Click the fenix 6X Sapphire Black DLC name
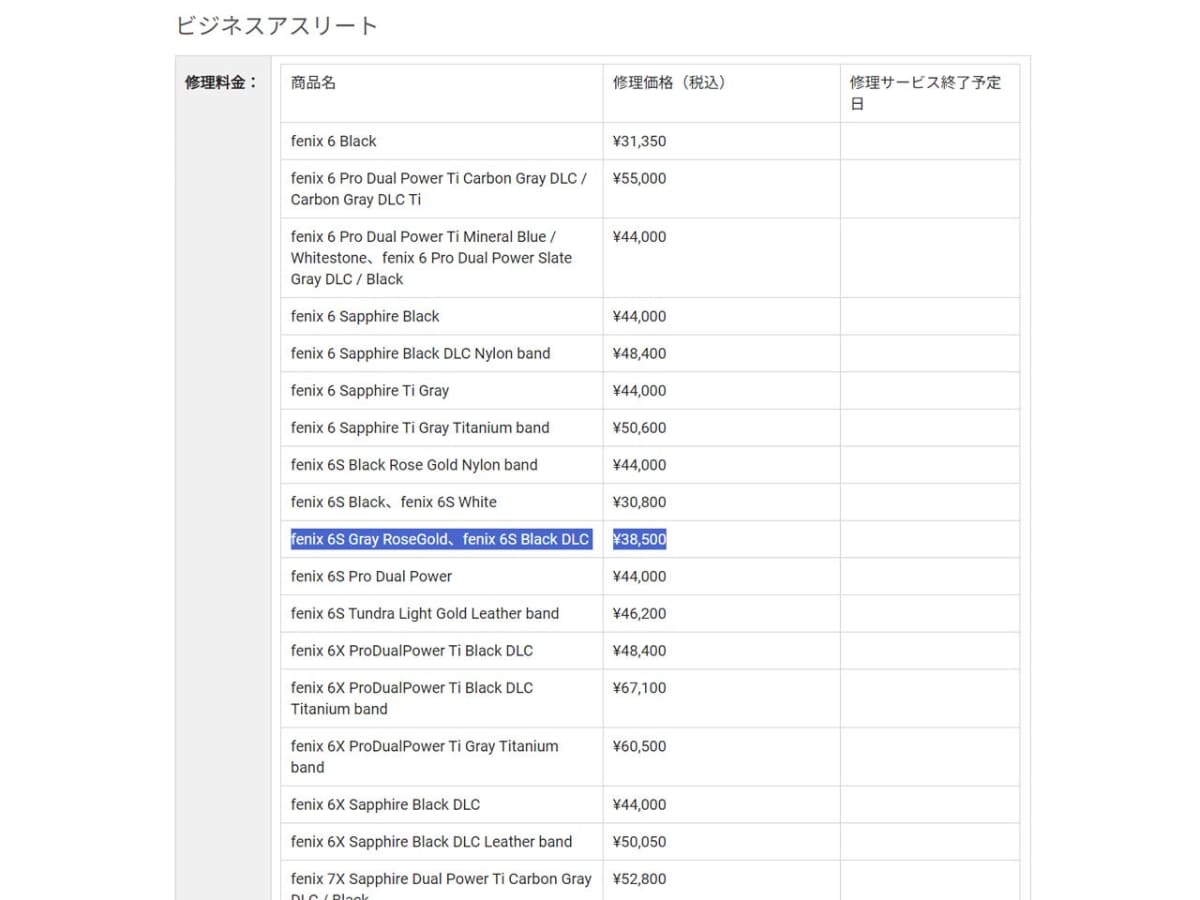 (x=385, y=804)
